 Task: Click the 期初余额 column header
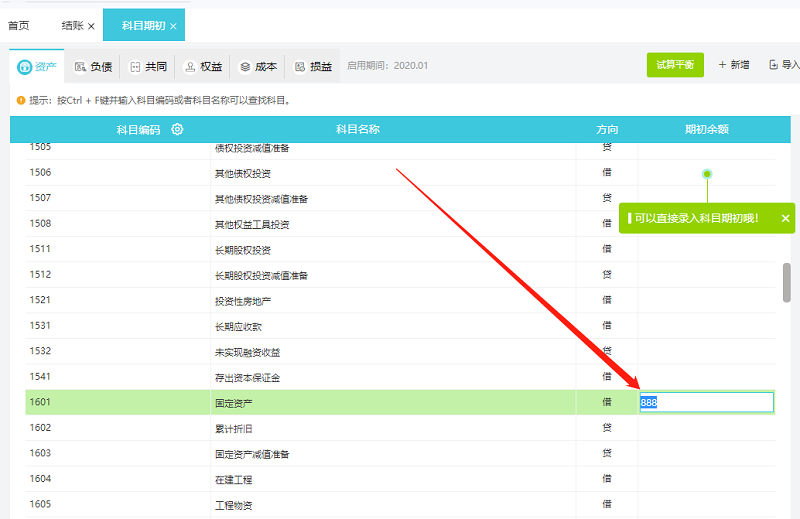point(706,129)
